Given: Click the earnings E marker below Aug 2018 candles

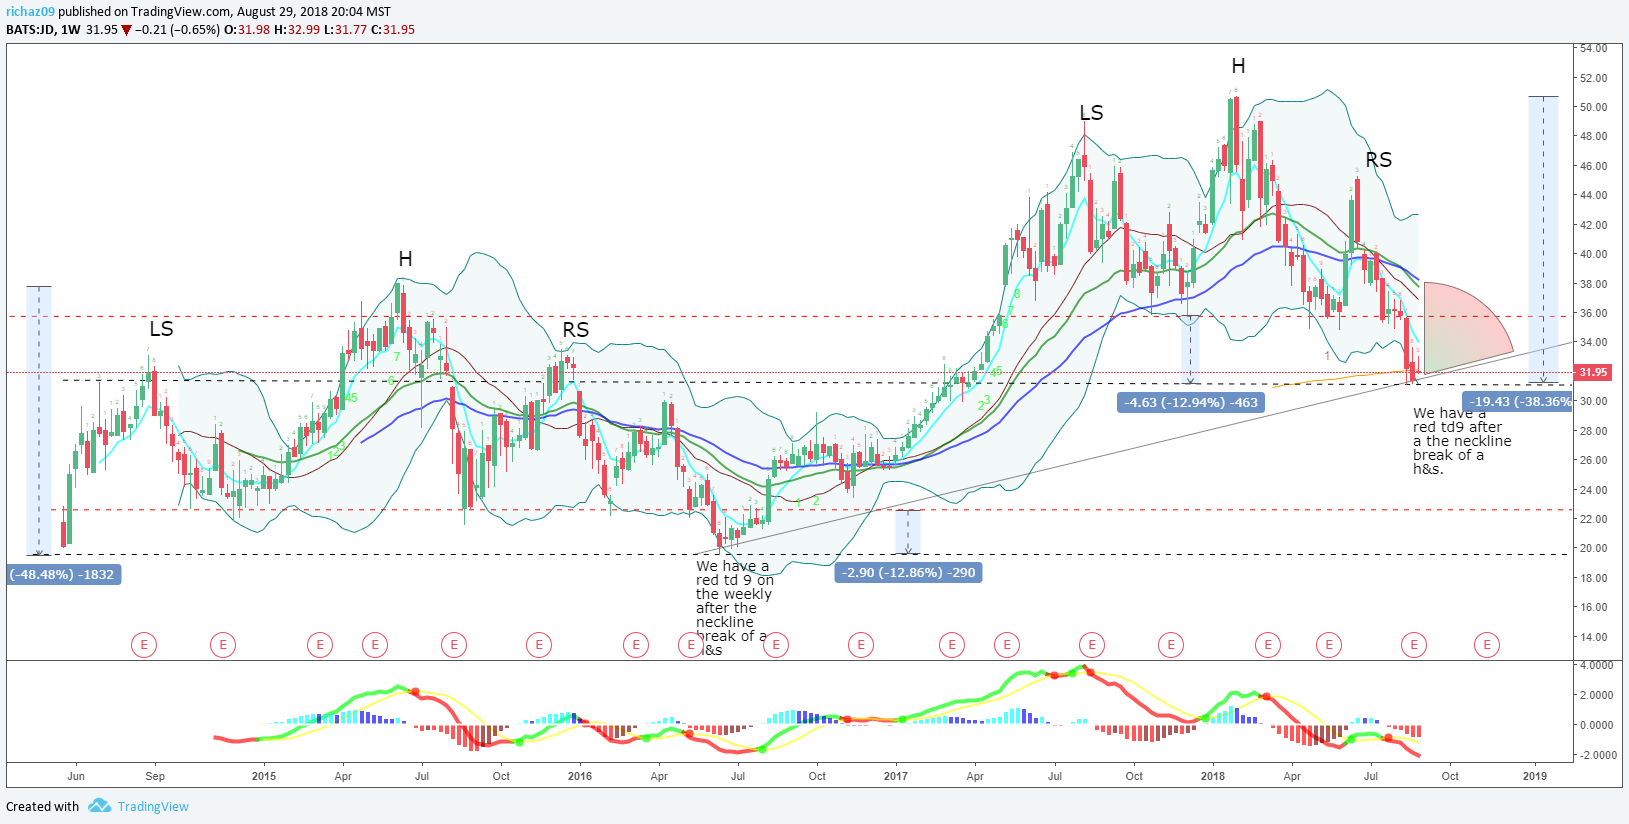Looking at the screenshot, I should [x=1414, y=645].
